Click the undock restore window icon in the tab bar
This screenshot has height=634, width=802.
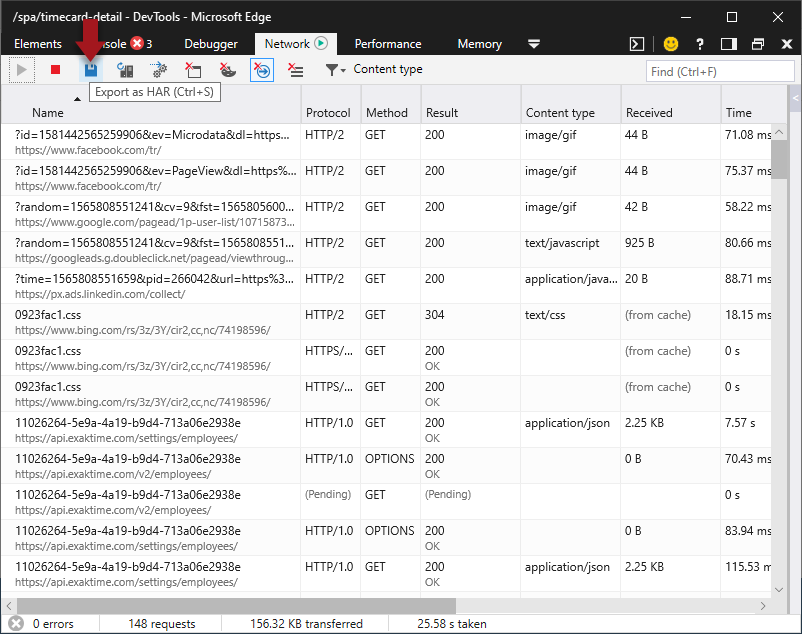tap(758, 44)
